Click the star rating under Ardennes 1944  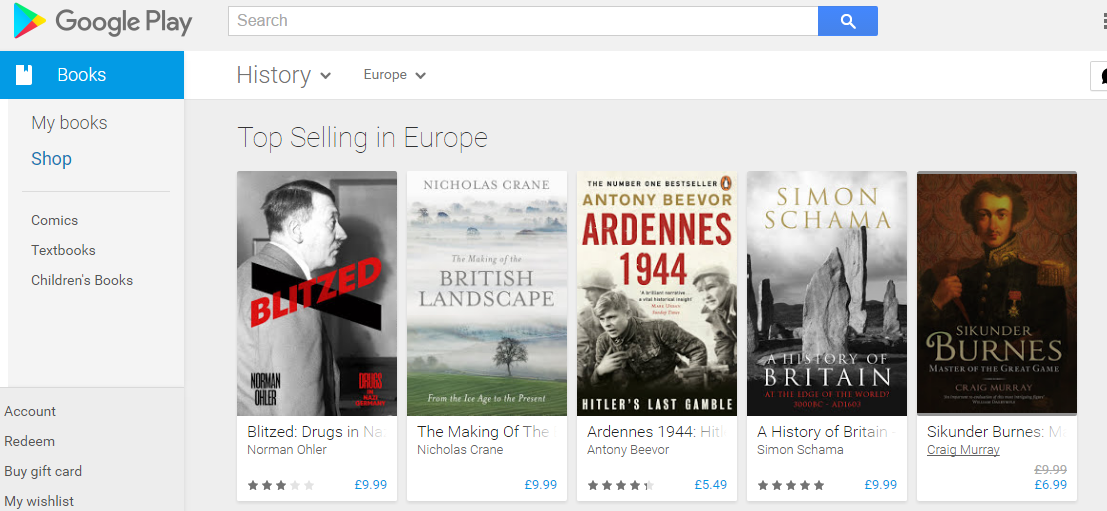tap(621, 485)
